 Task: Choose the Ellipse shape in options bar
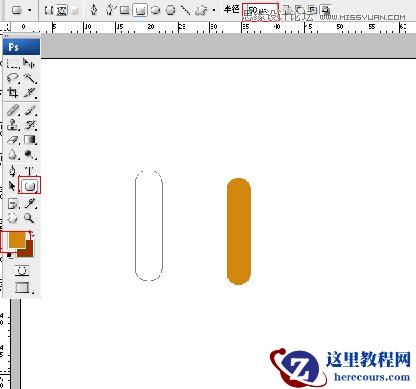click(155, 10)
